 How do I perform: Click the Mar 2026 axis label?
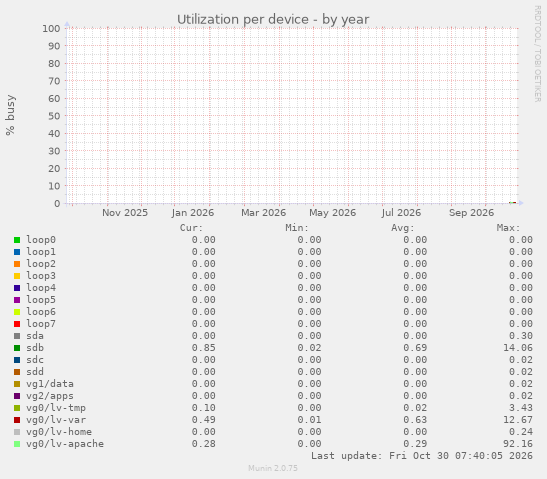coord(263,213)
